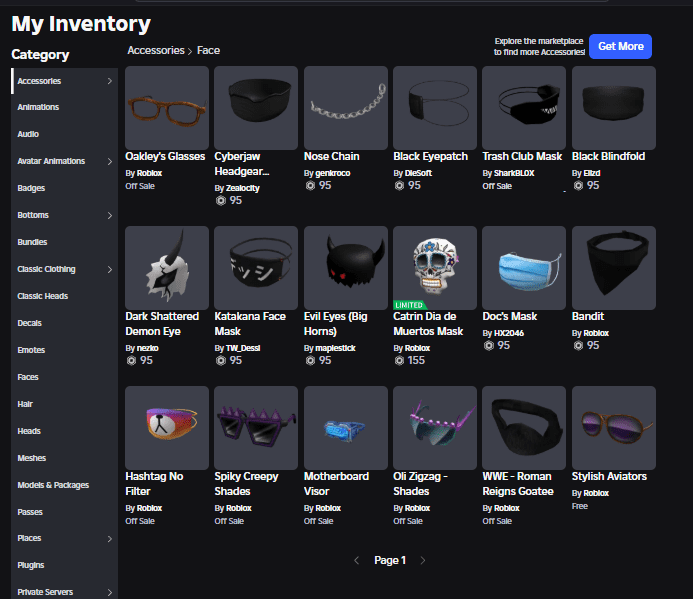Open the Bandit item thumbnail

point(613,268)
